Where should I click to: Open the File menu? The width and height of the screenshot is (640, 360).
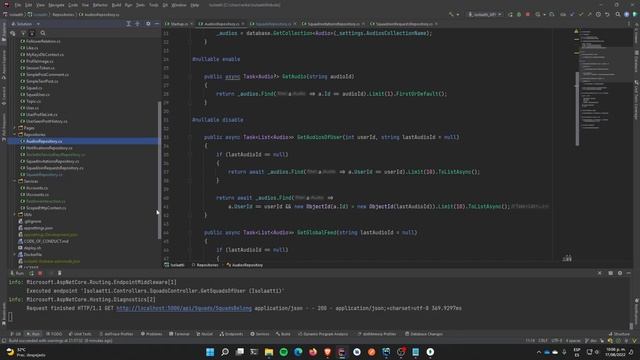coord(18,5)
